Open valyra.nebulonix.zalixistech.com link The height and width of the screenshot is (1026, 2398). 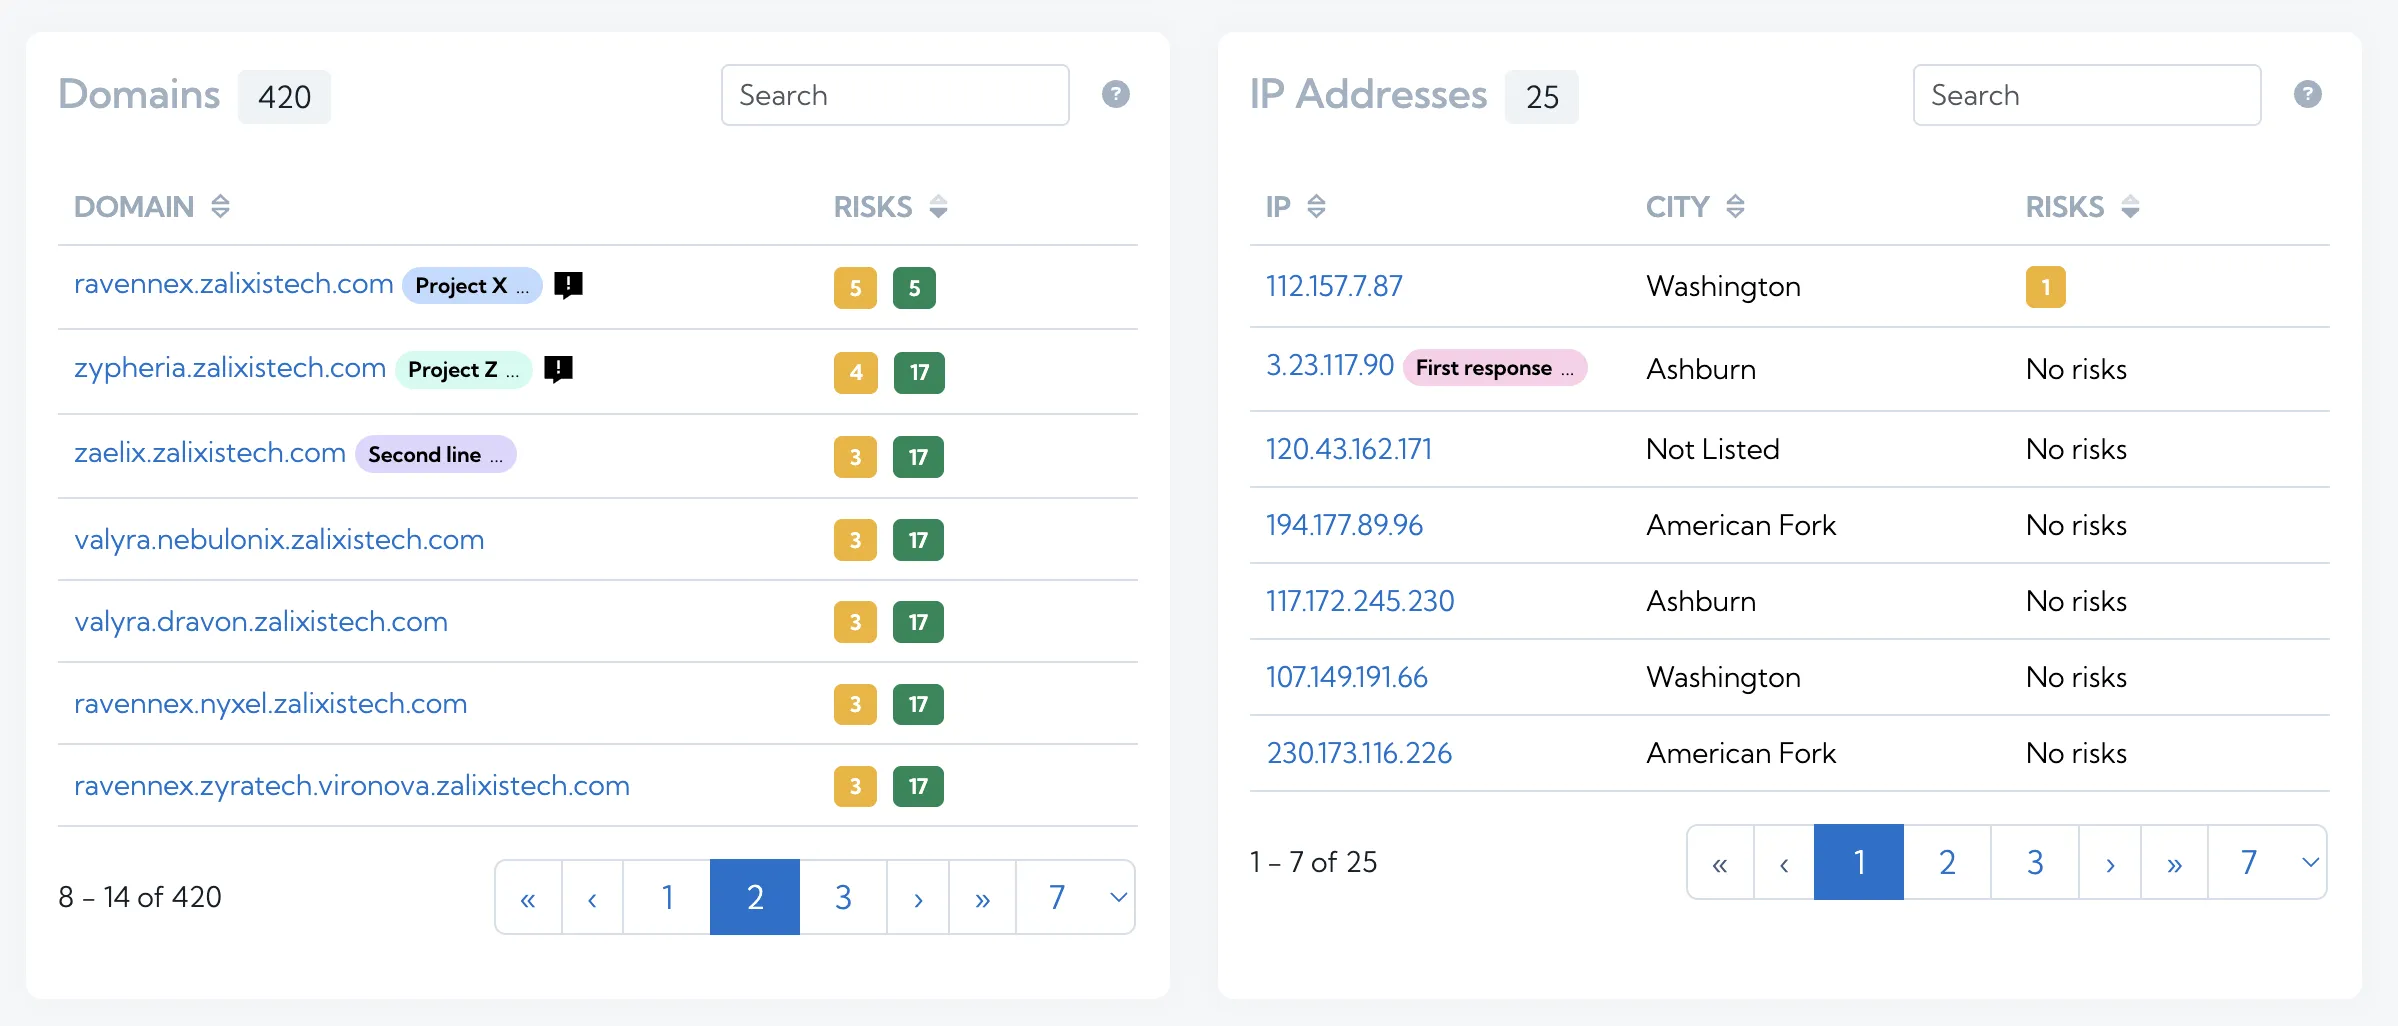click(279, 540)
